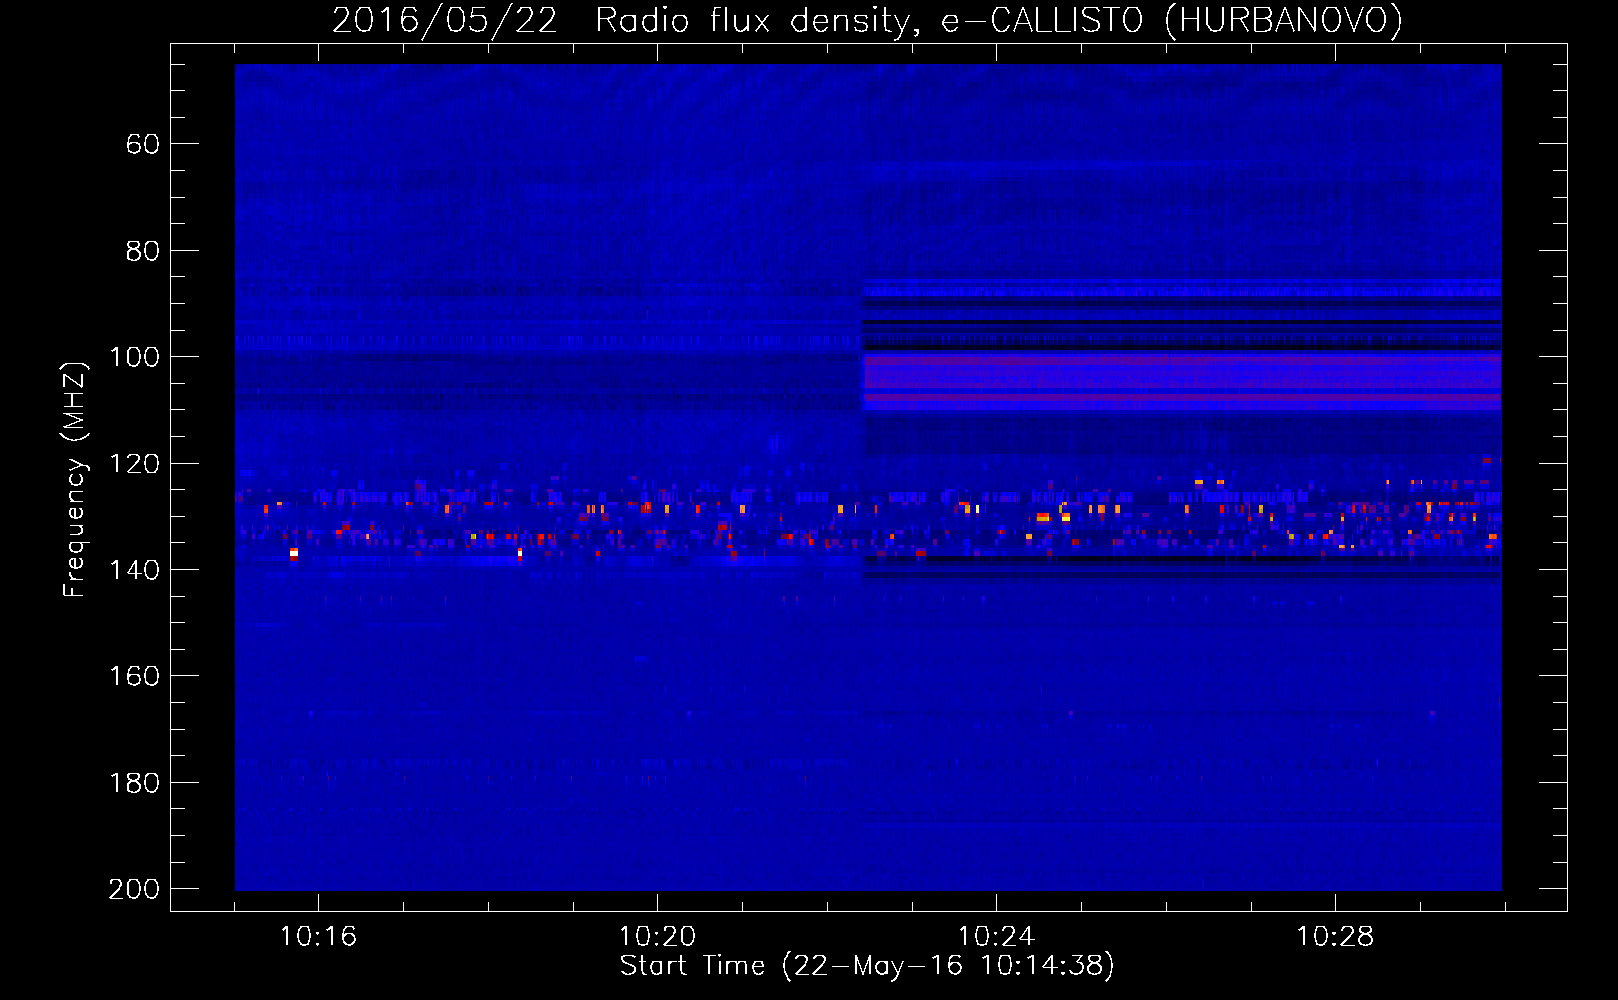
Task: Click the 10:20 time tick label
Action: click(657, 937)
